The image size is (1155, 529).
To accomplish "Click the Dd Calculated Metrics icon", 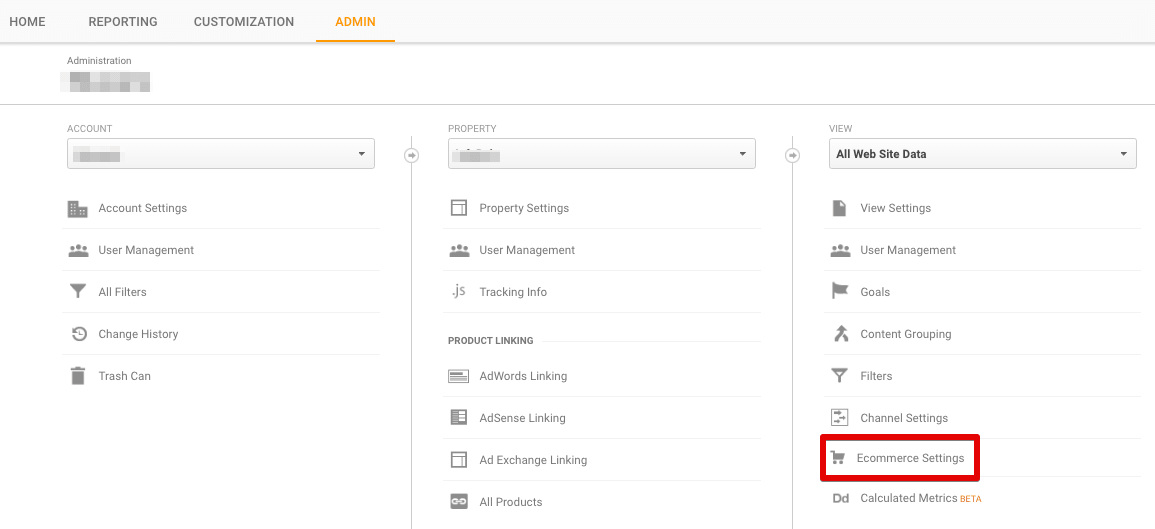I will pyautogui.click(x=840, y=499).
